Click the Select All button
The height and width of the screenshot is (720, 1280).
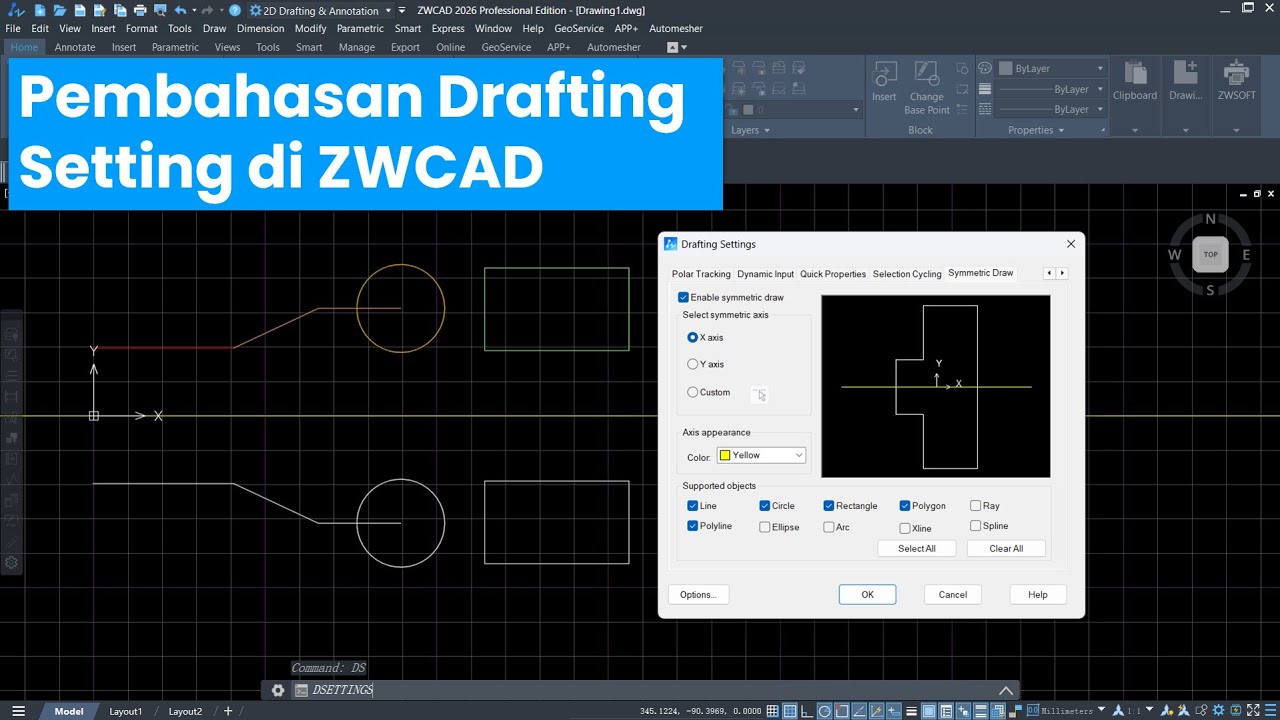917,548
